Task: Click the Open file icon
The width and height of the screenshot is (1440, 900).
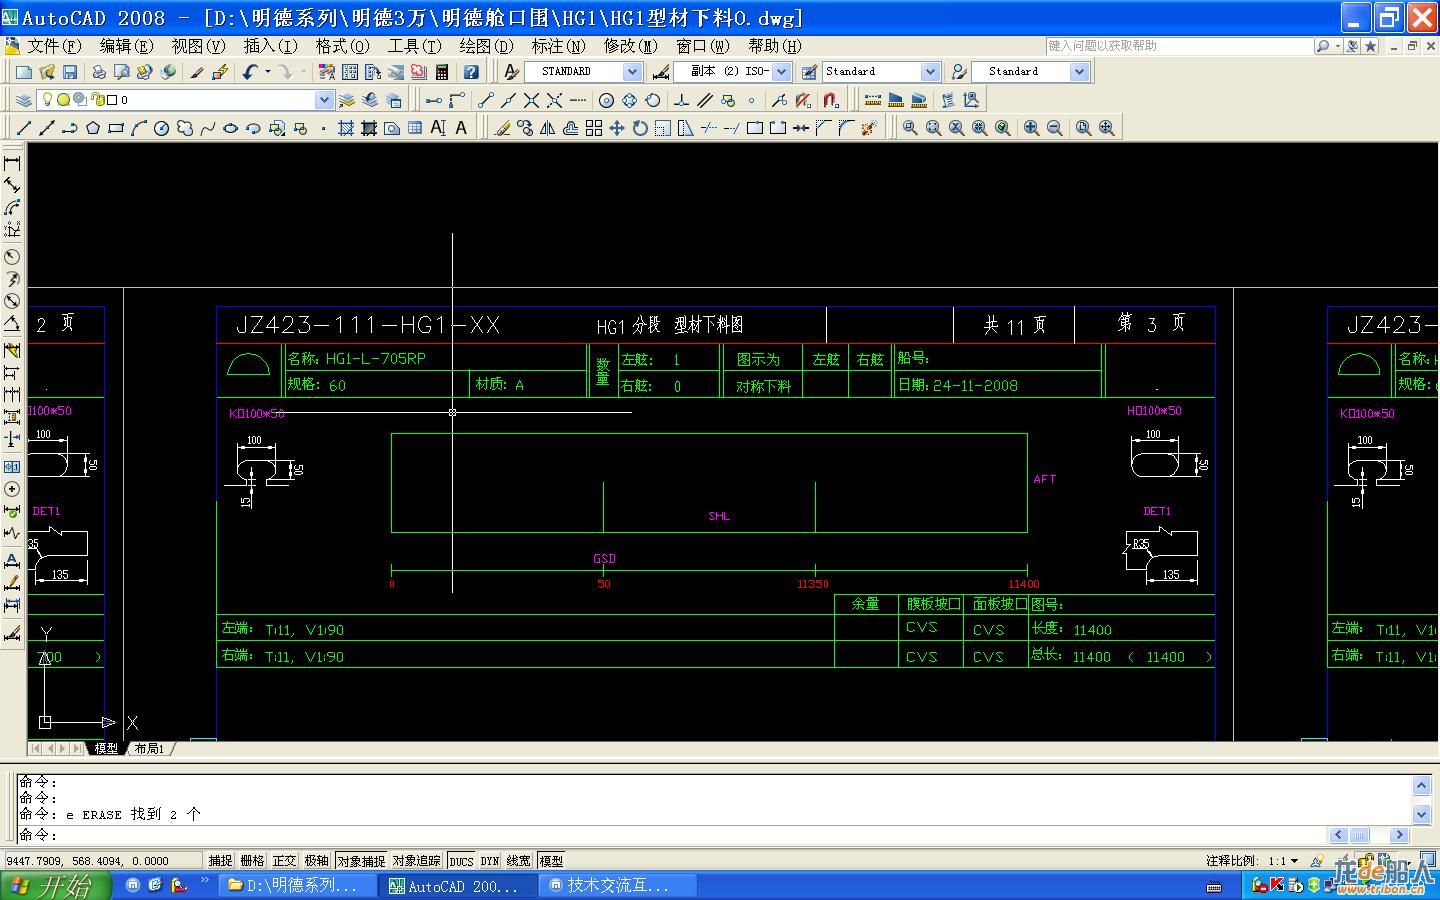Action: click(x=47, y=72)
